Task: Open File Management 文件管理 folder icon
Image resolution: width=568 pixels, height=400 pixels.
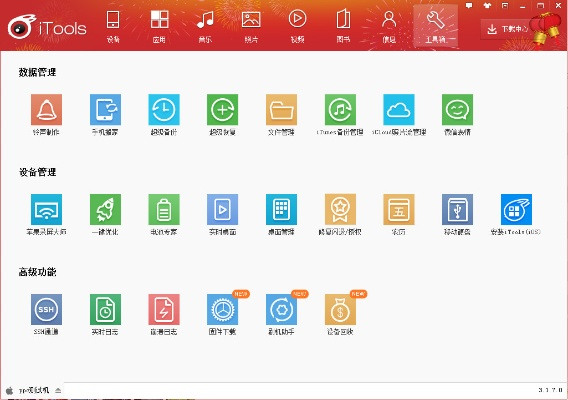Action: [281, 110]
